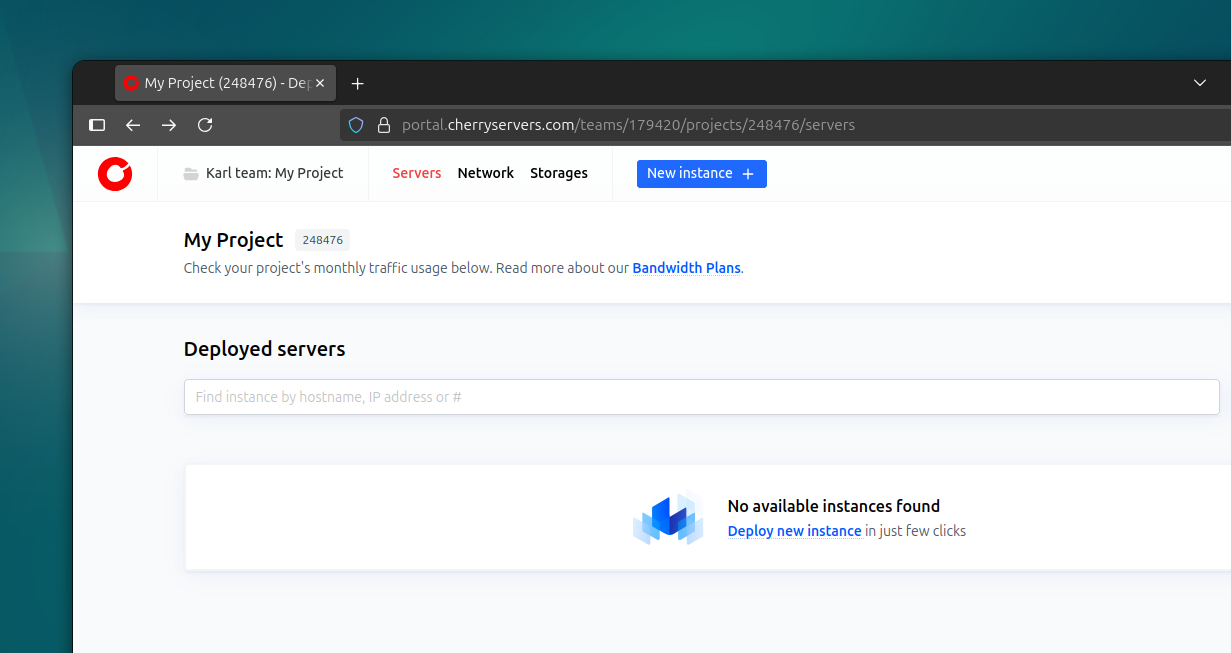The height and width of the screenshot is (653, 1231).
Task: Close the My Project browser tab
Action: [x=320, y=83]
